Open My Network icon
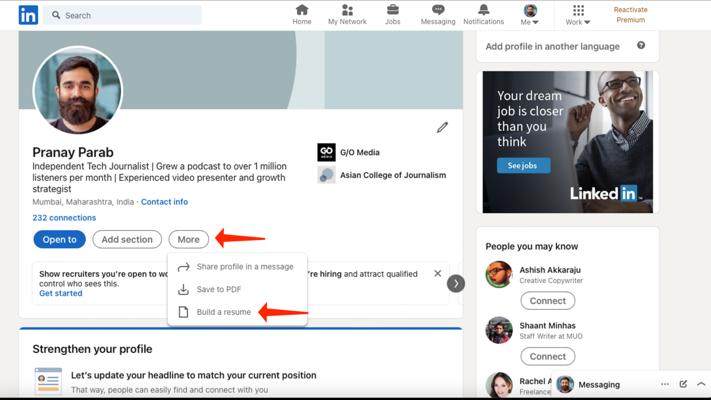This screenshot has width=711, height=400. coord(347,11)
